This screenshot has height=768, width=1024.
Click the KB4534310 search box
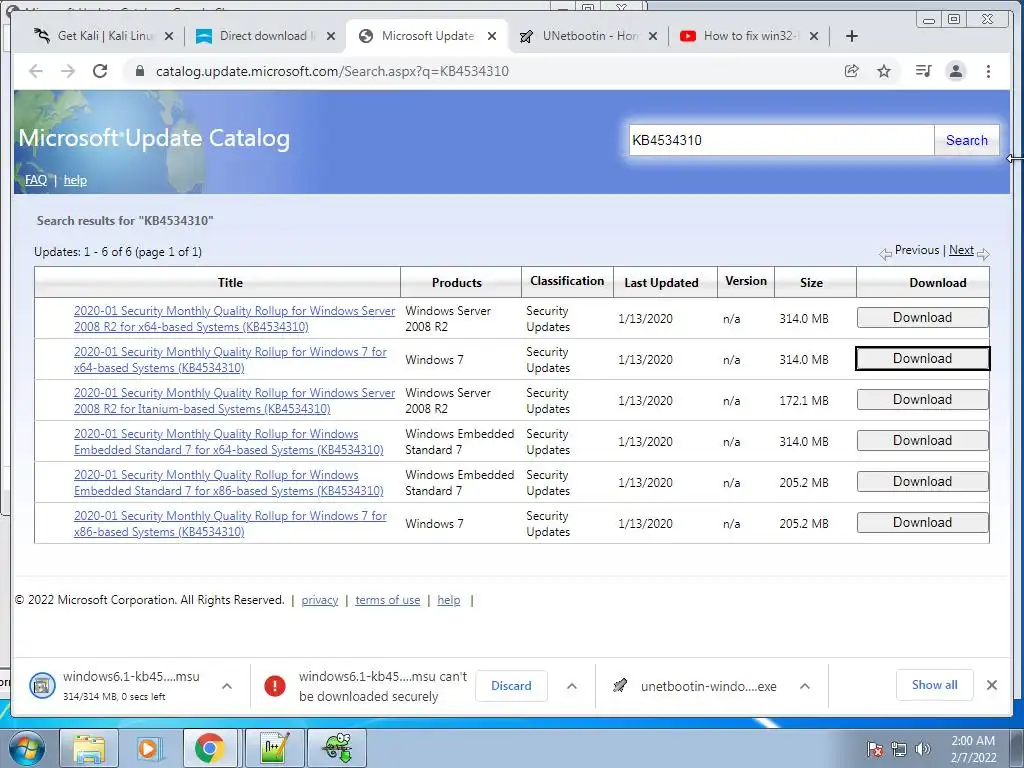pyautogui.click(x=781, y=140)
